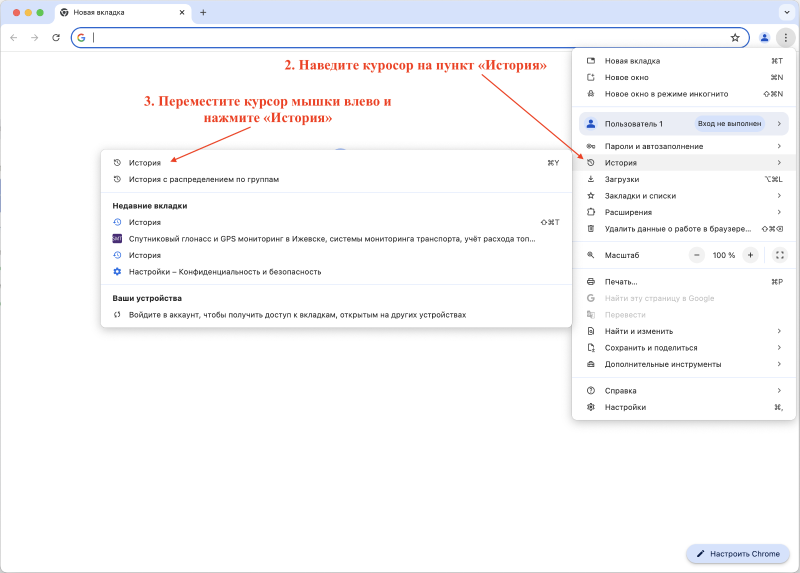This screenshot has width=800, height=573.
Task: Click the gear icon beside Настройки – Конфиденциальность
Action: pyautogui.click(x=117, y=272)
